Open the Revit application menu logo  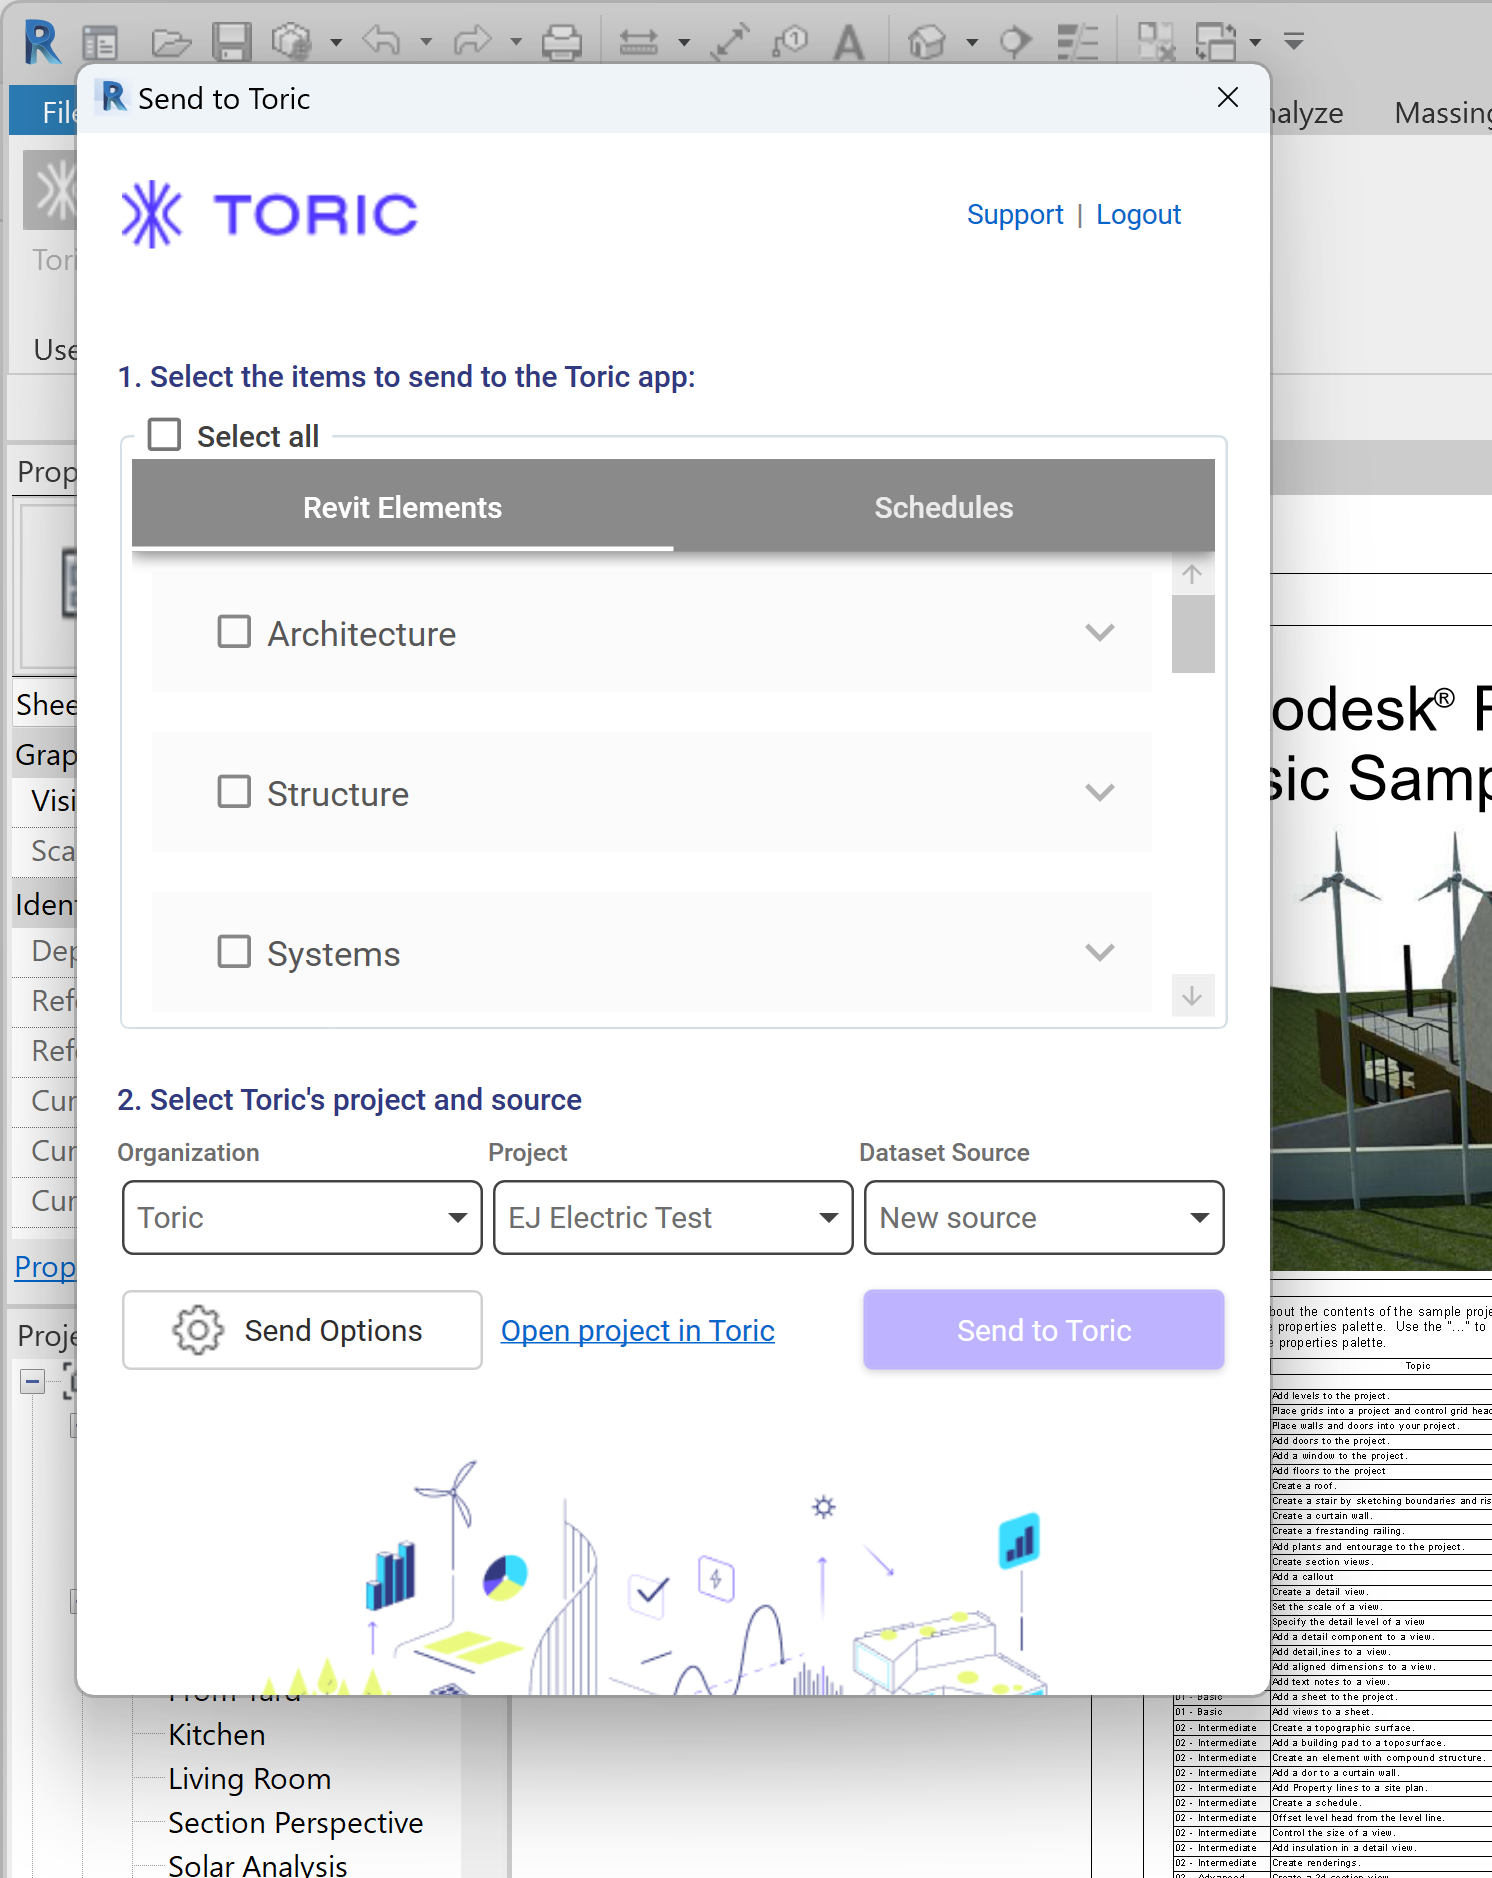coord(42,42)
